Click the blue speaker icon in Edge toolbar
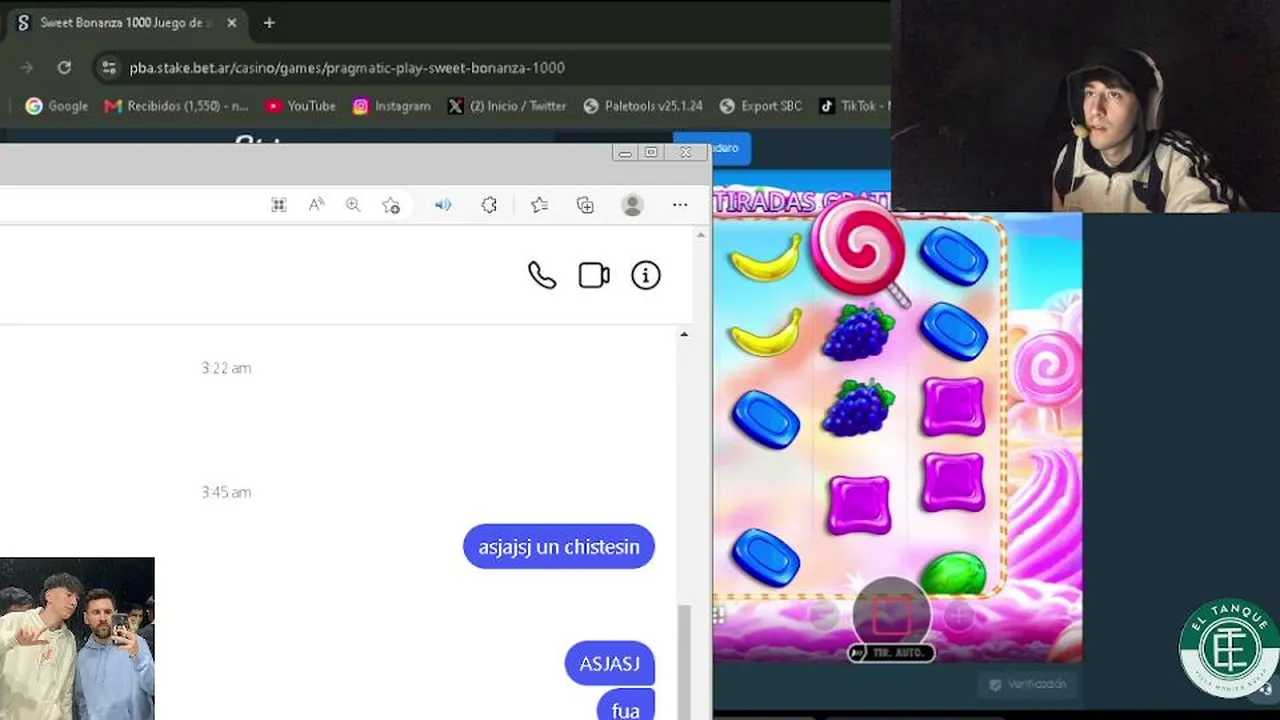This screenshot has height=720, width=1280. 443,205
